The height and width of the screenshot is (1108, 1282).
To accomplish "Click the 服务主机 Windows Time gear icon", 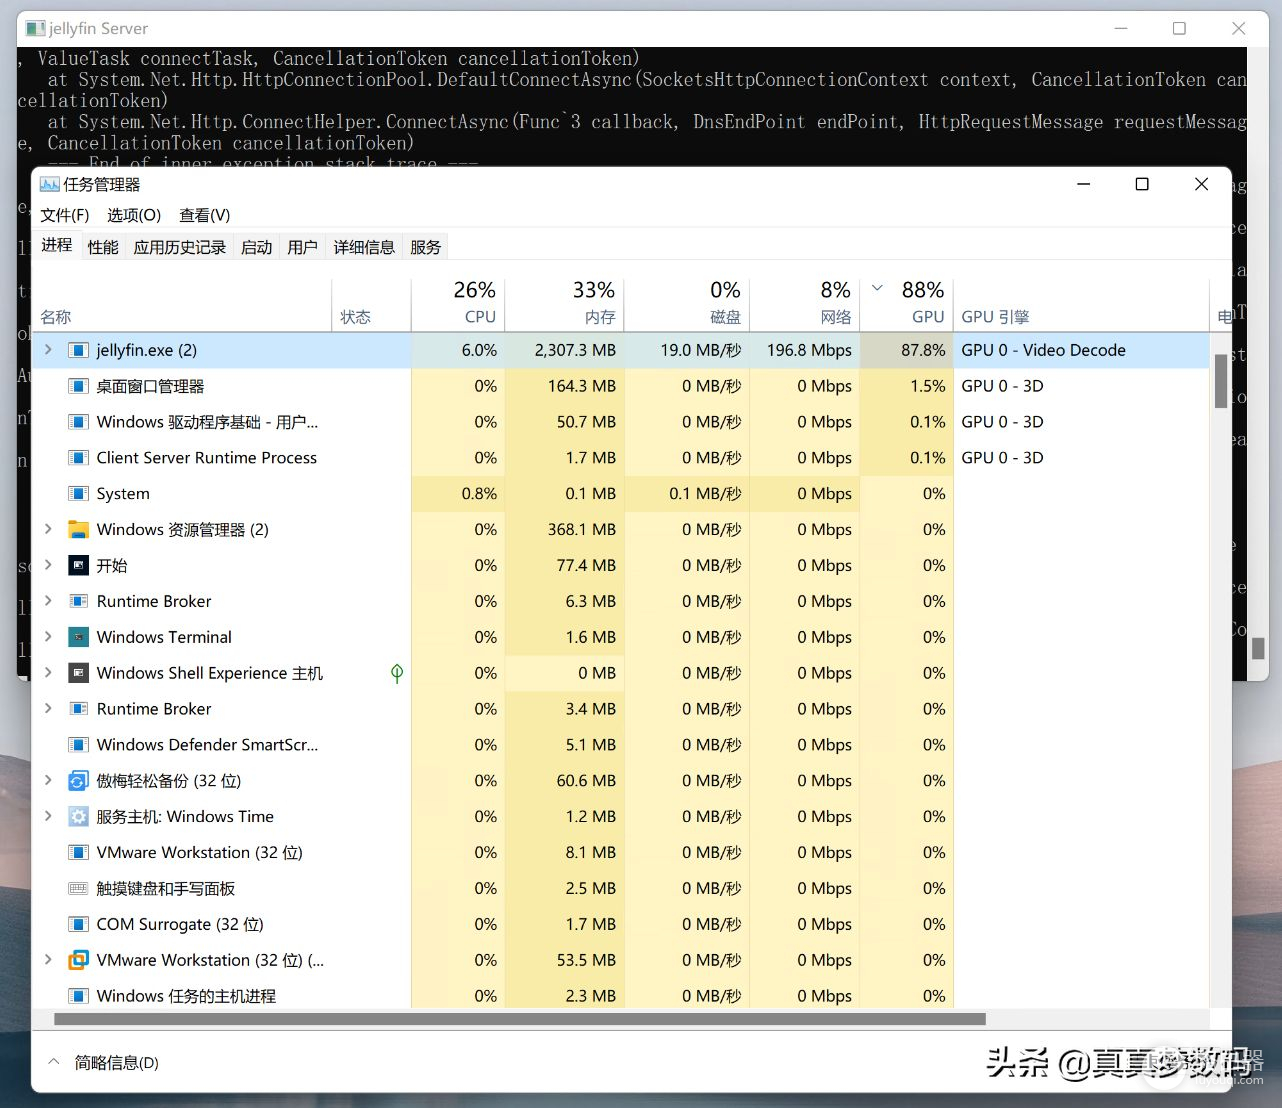I will point(78,817).
